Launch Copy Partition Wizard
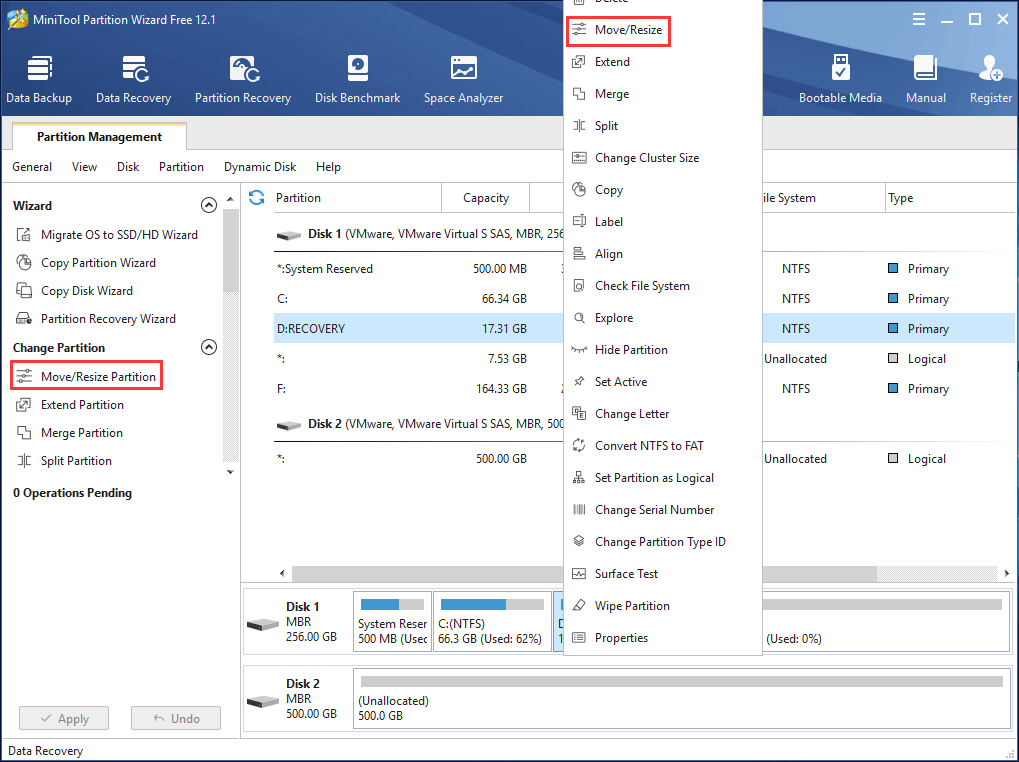 pos(86,262)
